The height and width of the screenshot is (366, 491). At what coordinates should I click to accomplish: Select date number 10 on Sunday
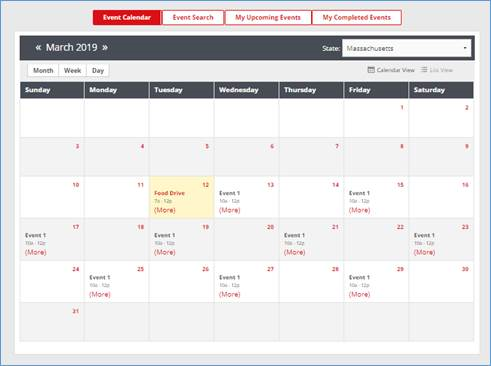[x=76, y=185]
